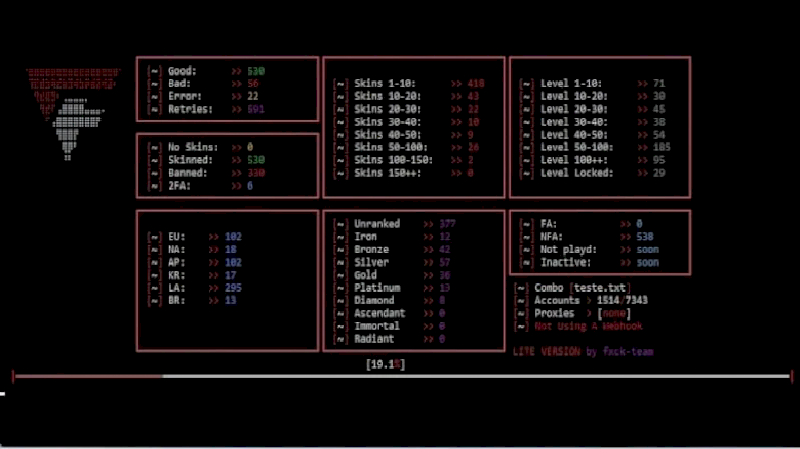Click the "Level 100++:" label
Viewport: 800px width, 449px height.
pyautogui.click(x=574, y=160)
